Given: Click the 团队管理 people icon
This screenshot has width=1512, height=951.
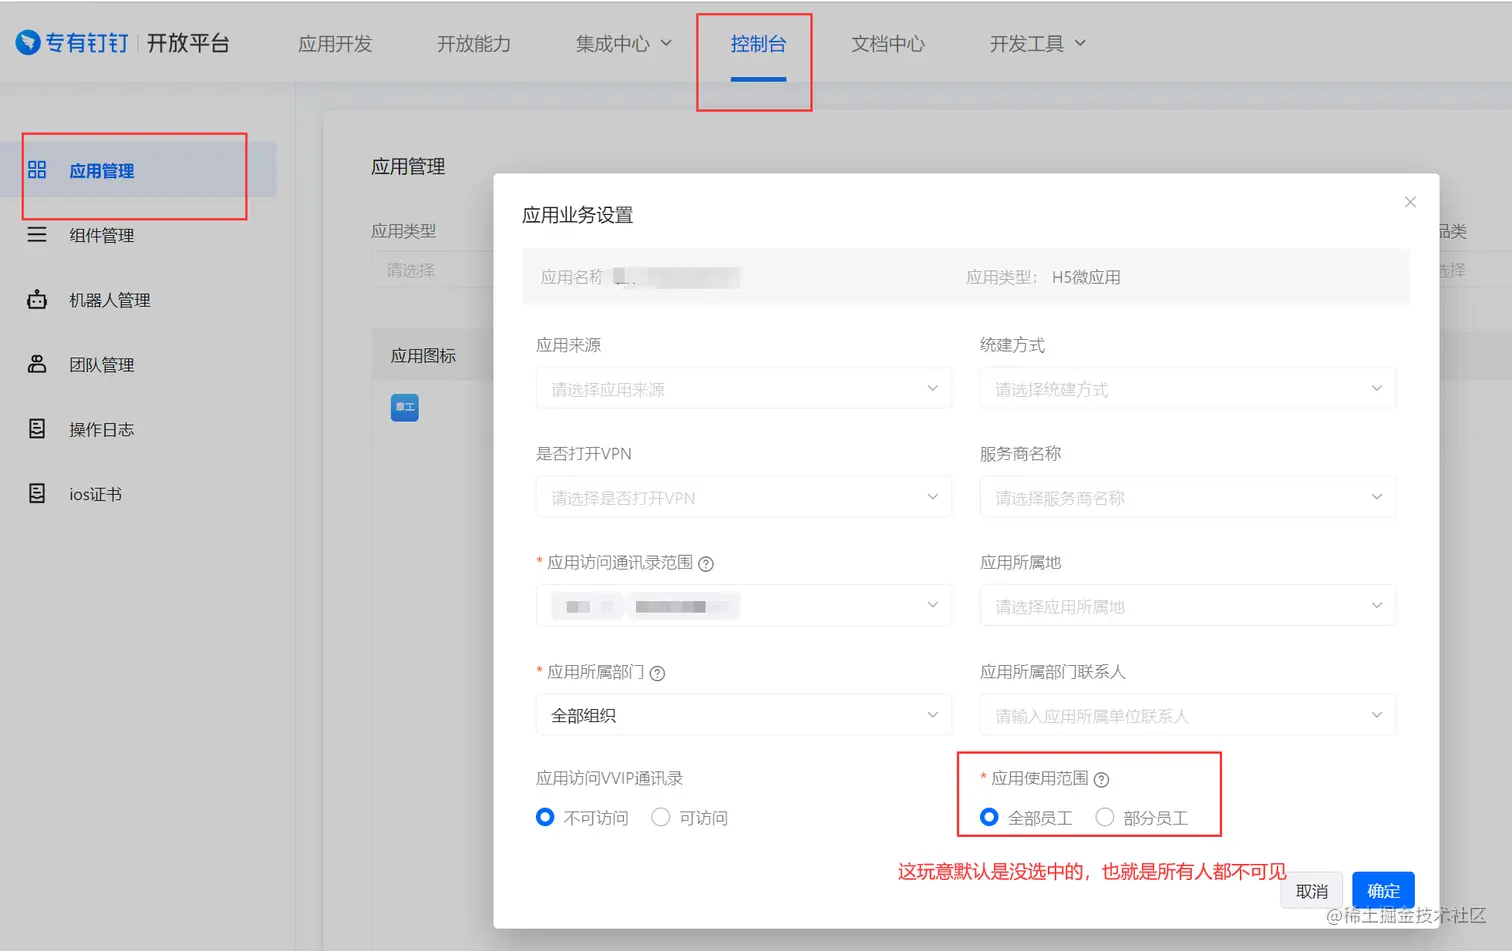Looking at the screenshot, I should click(x=37, y=364).
